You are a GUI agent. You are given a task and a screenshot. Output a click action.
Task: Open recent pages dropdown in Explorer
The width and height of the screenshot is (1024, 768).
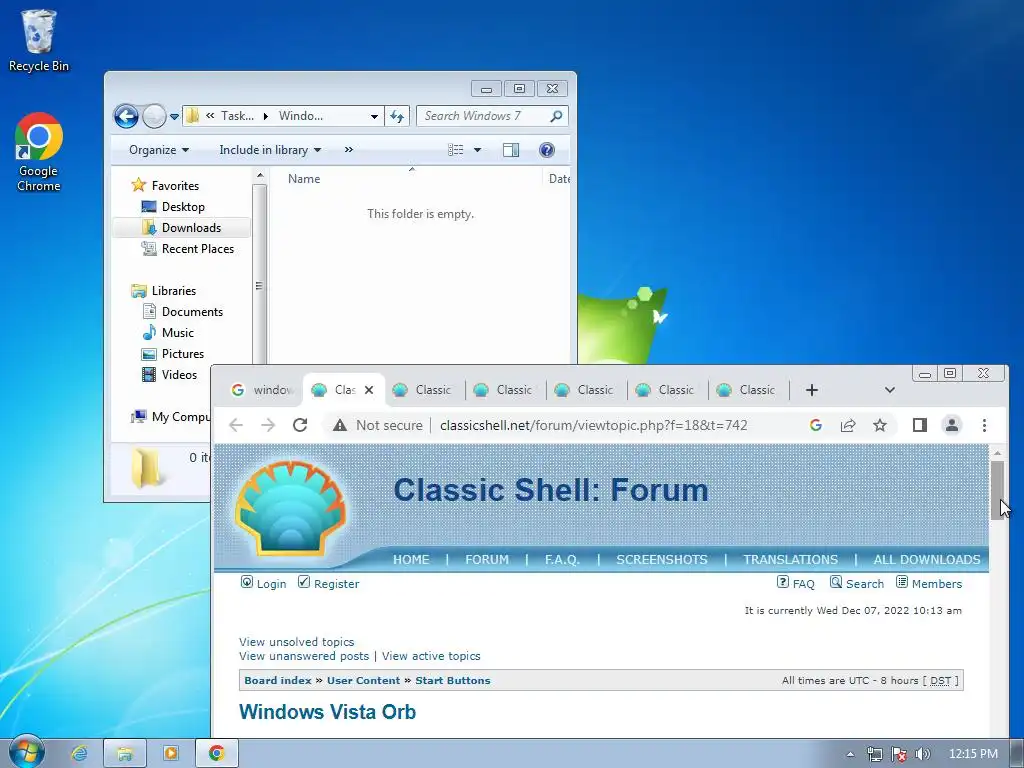click(x=174, y=117)
